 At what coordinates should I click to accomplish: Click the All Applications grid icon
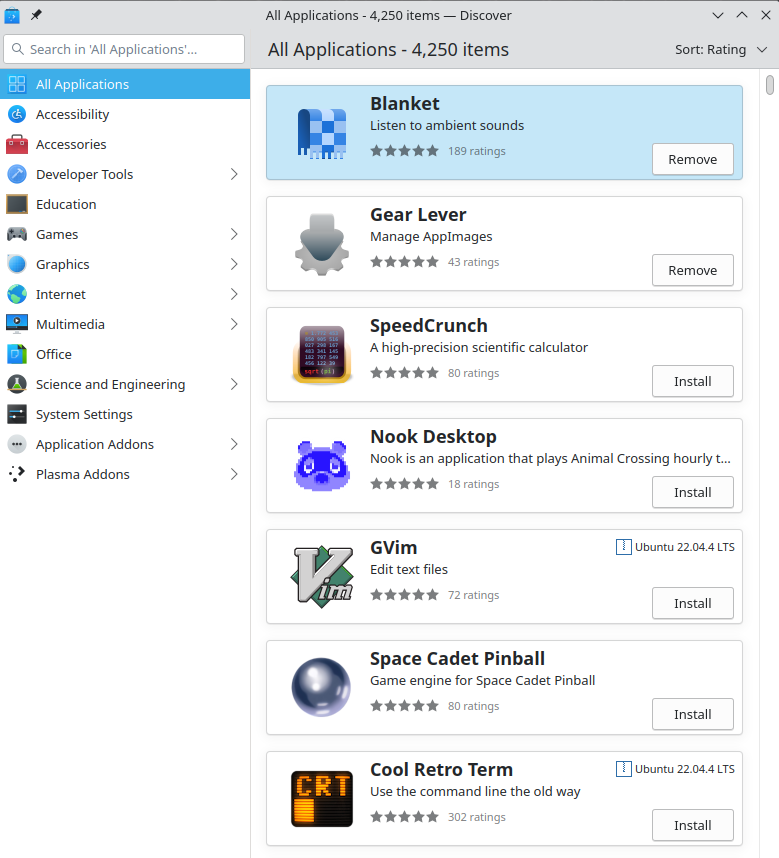[x=17, y=84]
